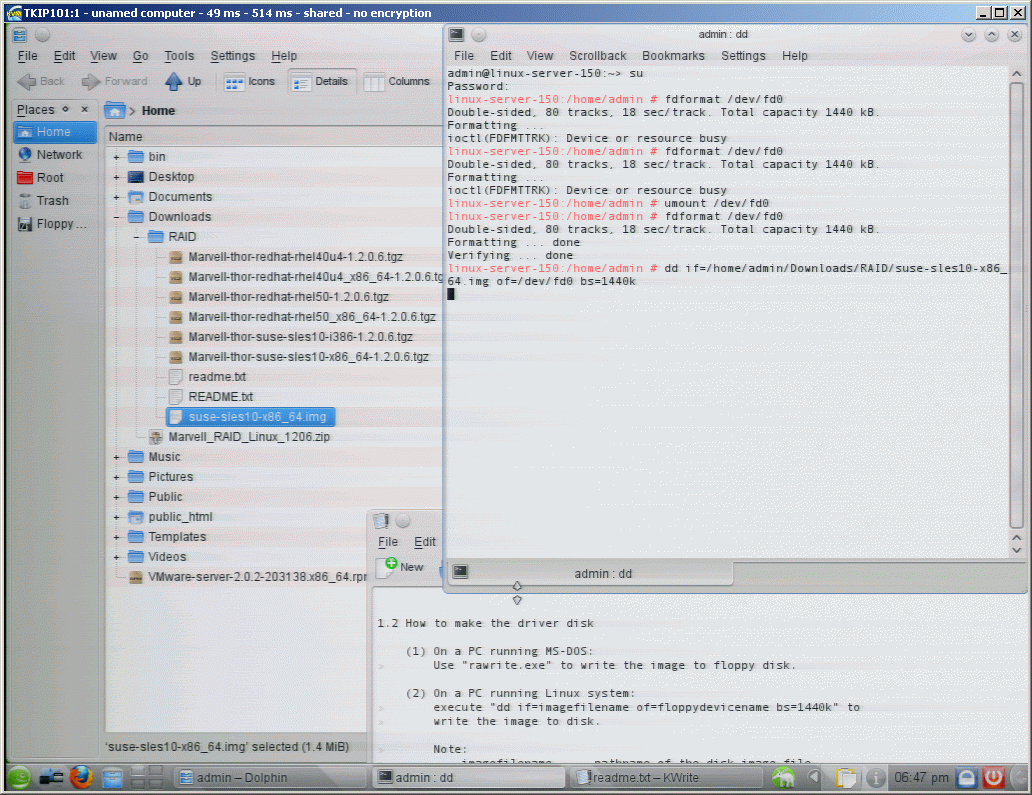Open Dolphin Go menu
Image resolution: width=1032 pixels, height=795 pixels.
(x=140, y=56)
